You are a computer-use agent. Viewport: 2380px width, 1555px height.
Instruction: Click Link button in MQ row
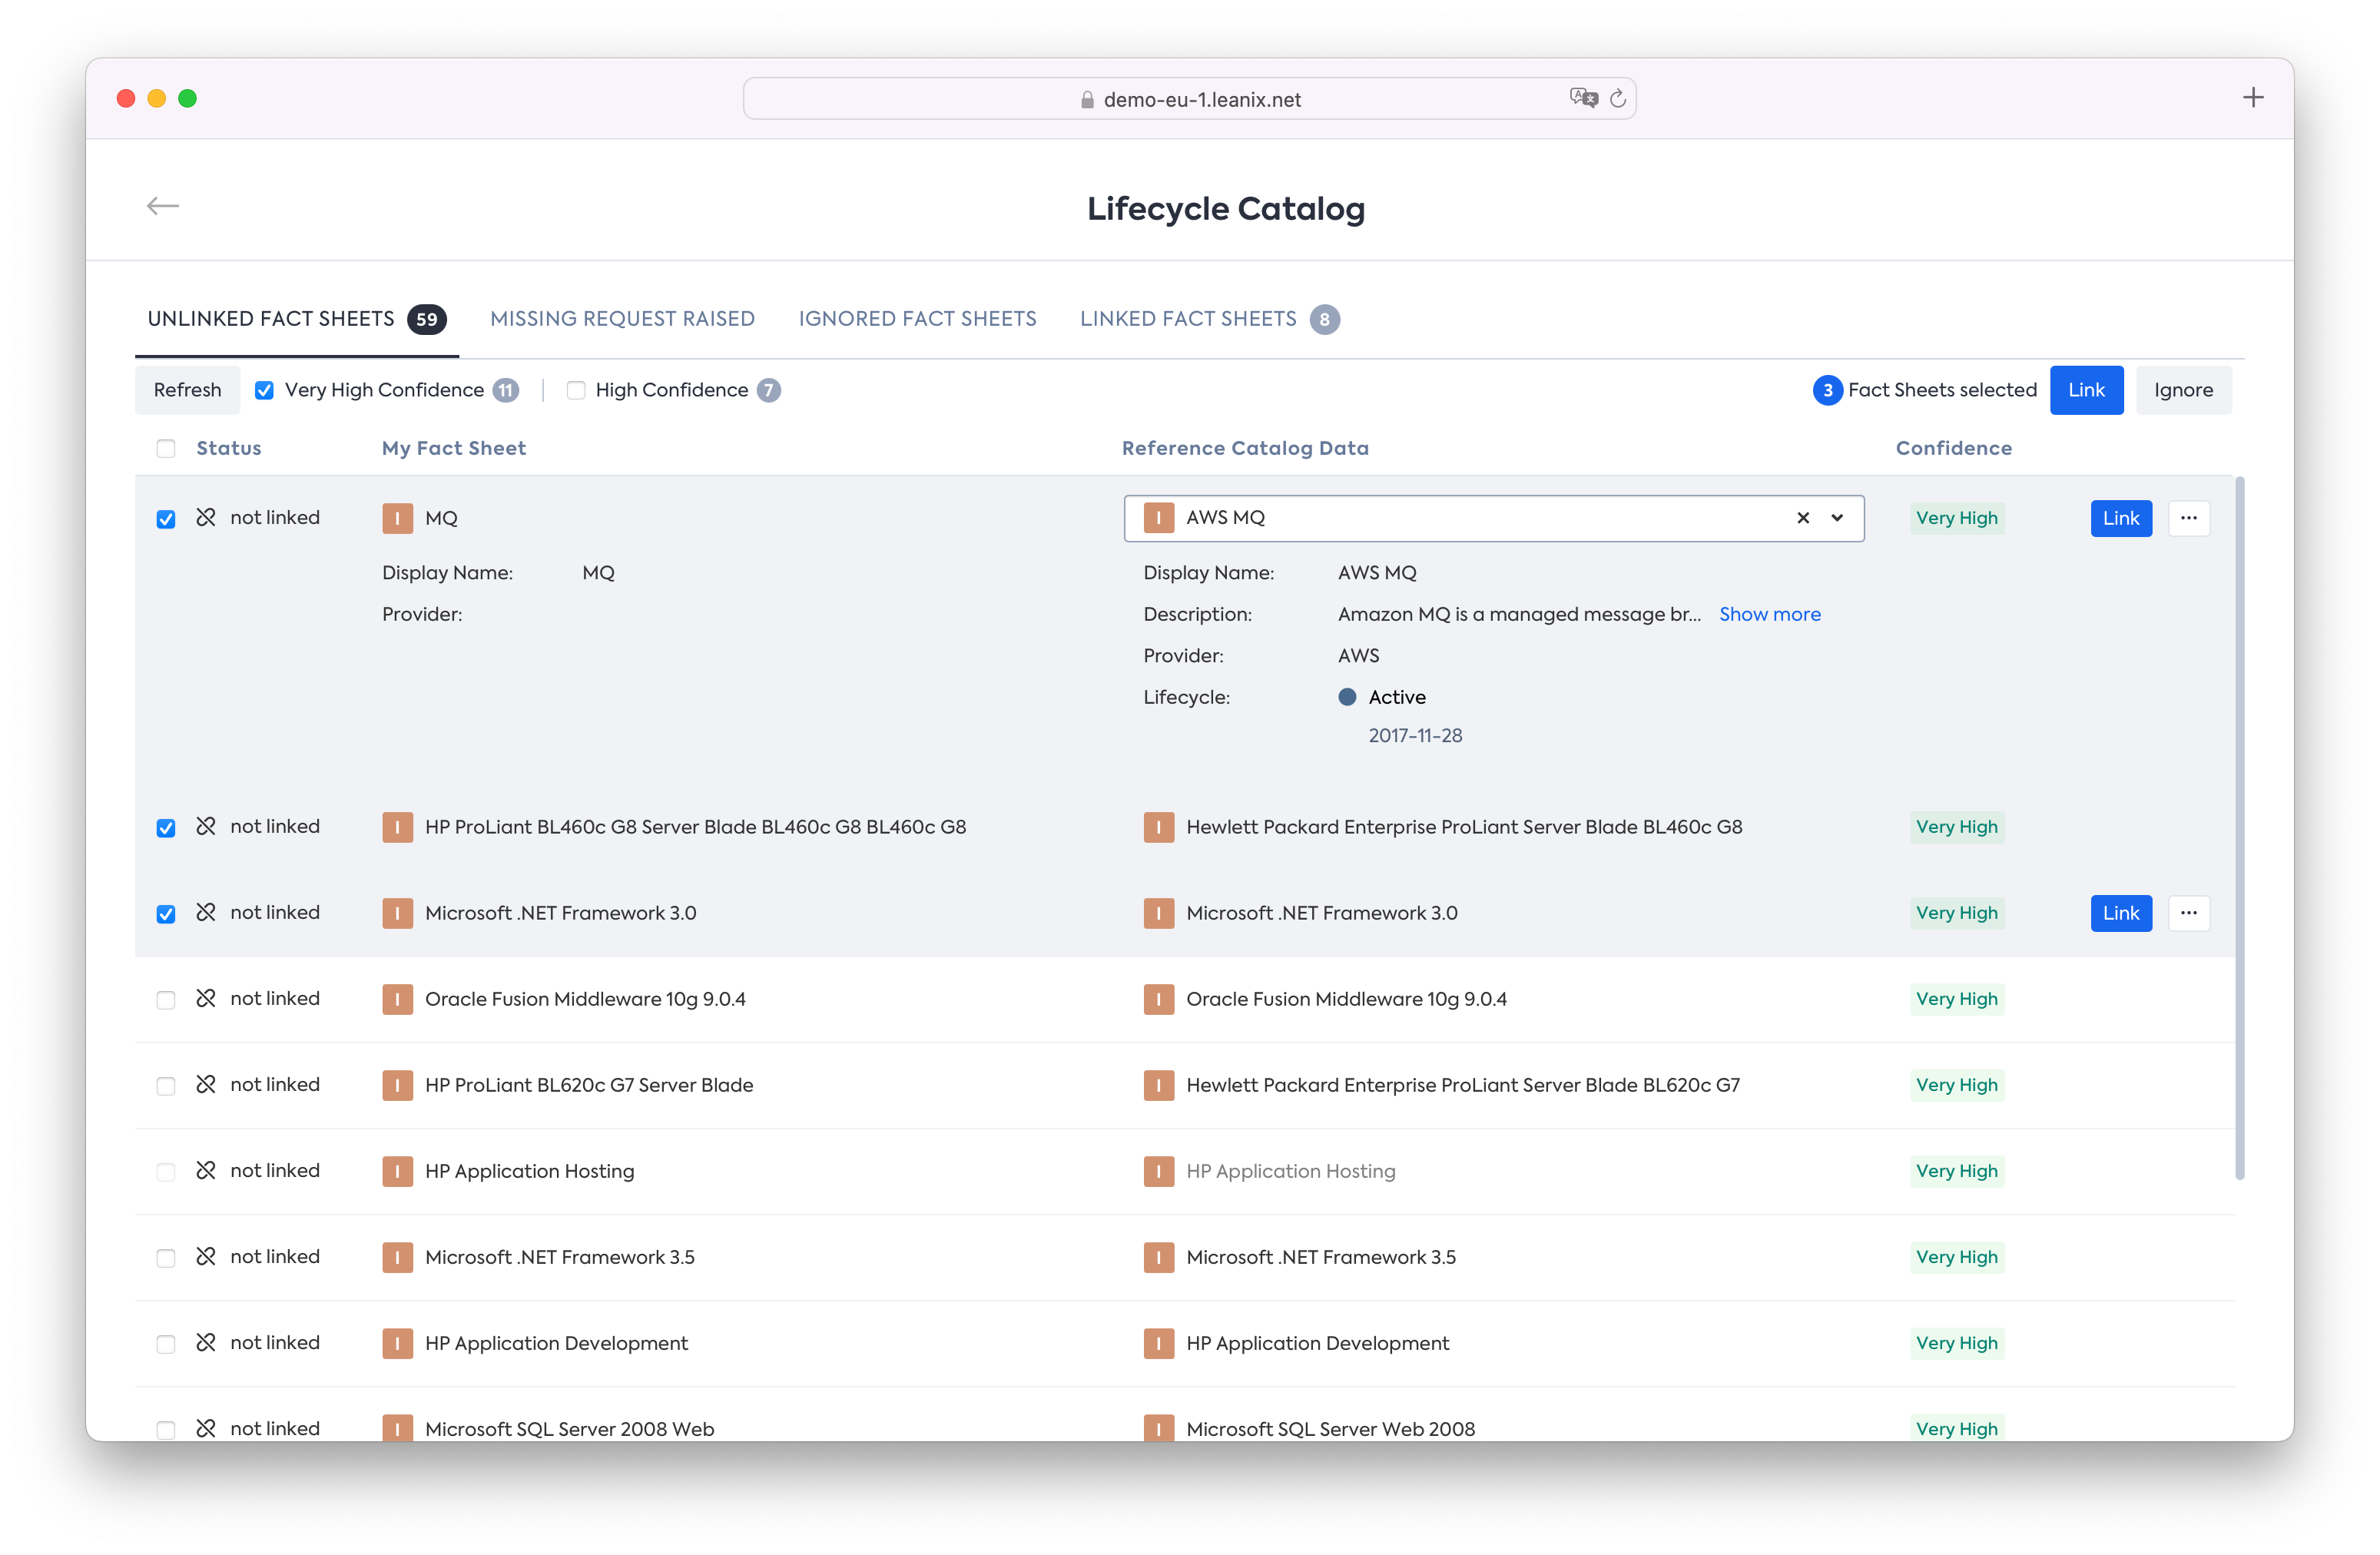point(2121,518)
